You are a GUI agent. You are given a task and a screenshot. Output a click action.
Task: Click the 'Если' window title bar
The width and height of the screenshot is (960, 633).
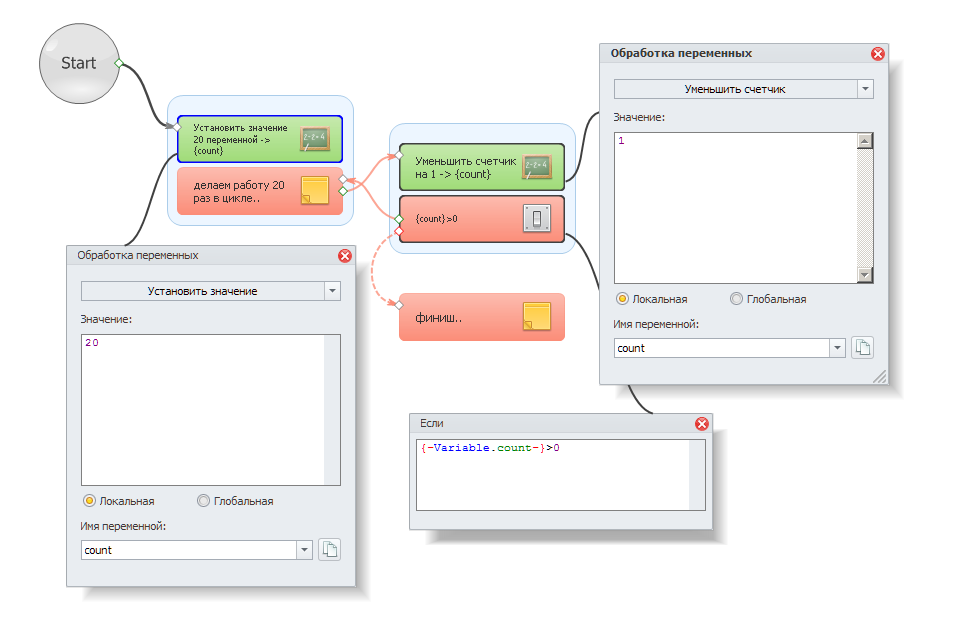[561, 424]
